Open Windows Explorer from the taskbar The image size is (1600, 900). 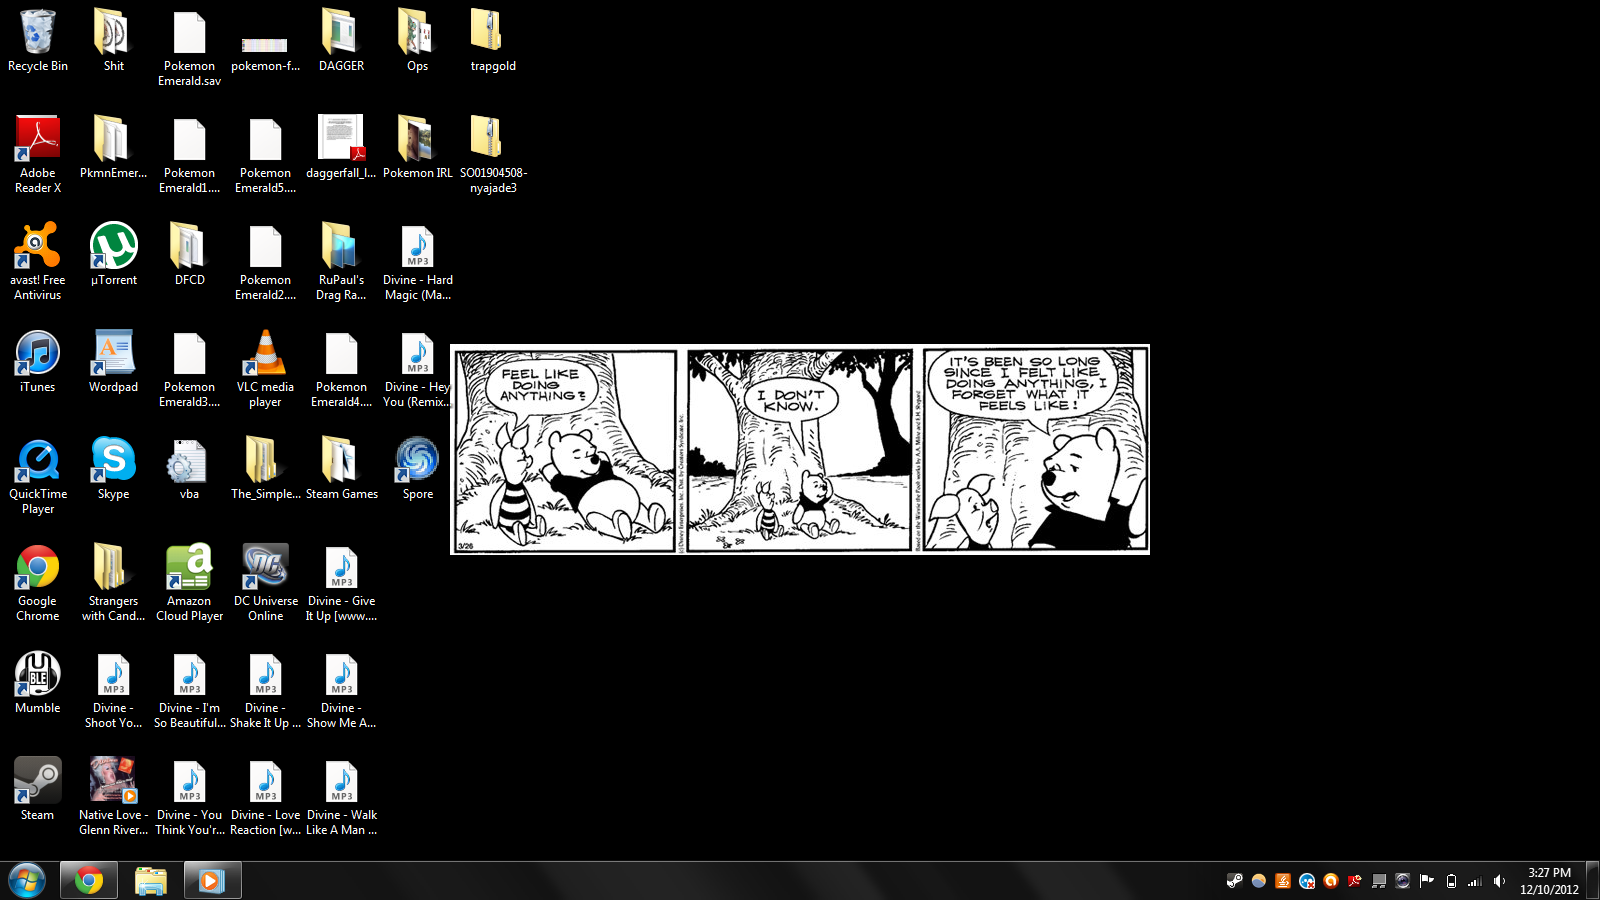151,881
